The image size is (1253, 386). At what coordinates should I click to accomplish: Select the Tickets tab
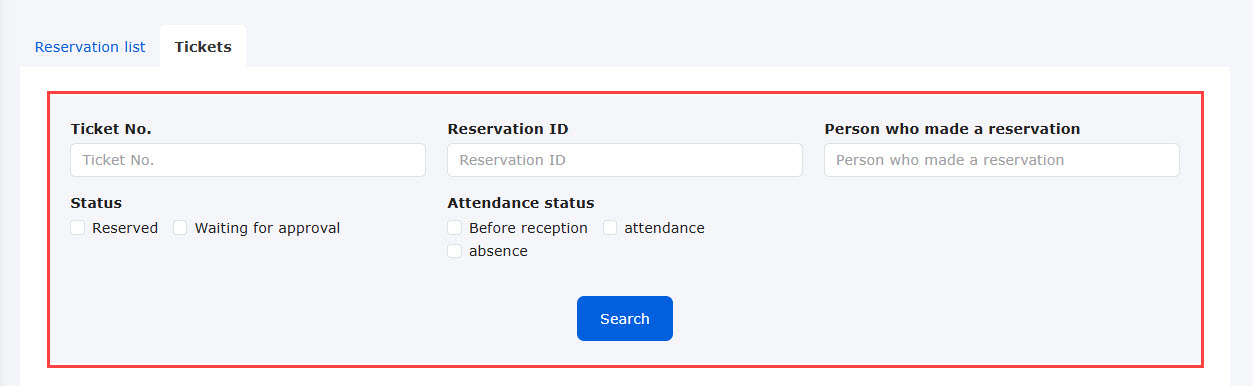click(x=203, y=47)
